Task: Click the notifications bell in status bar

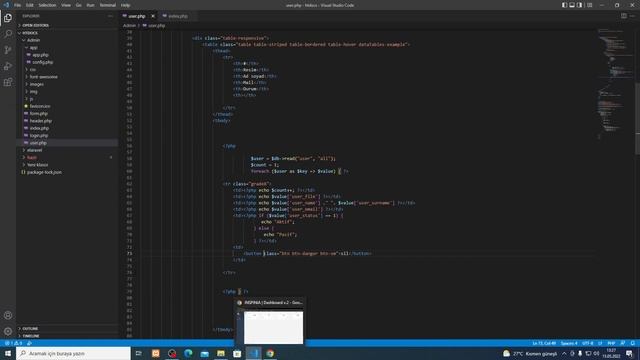Action: click(x=632, y=343)
